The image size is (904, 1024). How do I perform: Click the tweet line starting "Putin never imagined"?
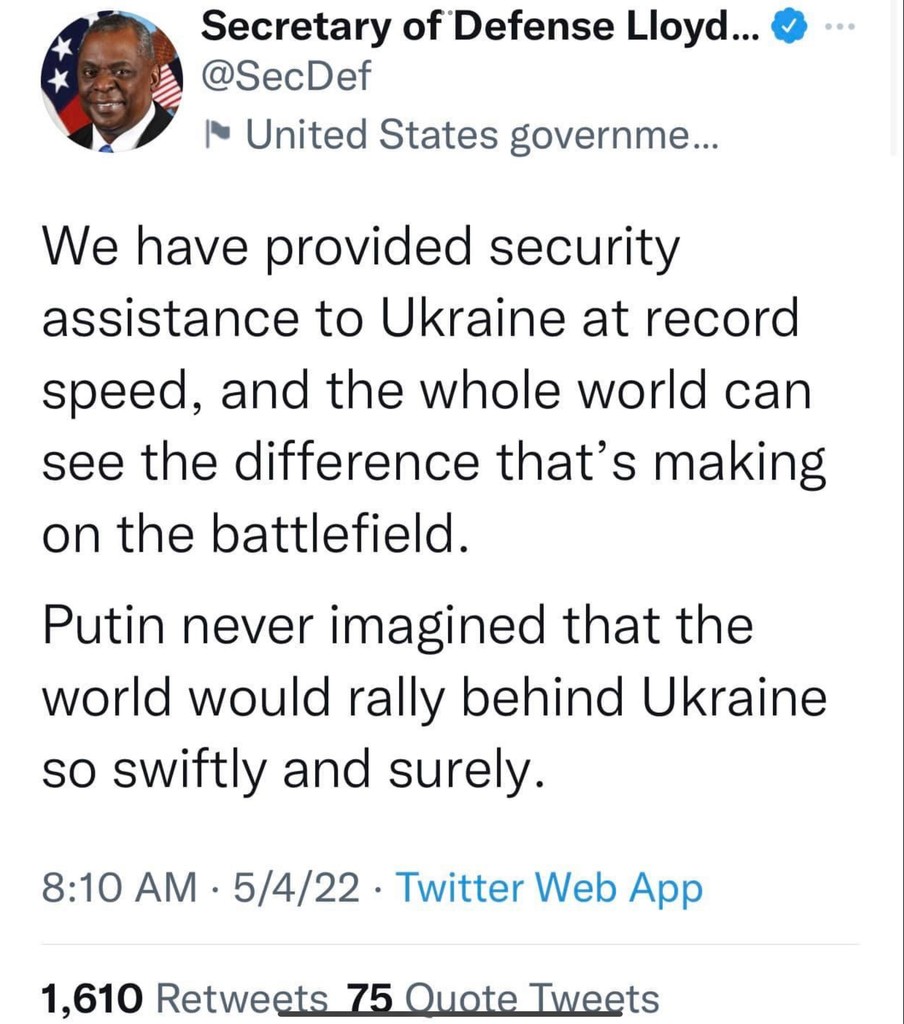397,627
